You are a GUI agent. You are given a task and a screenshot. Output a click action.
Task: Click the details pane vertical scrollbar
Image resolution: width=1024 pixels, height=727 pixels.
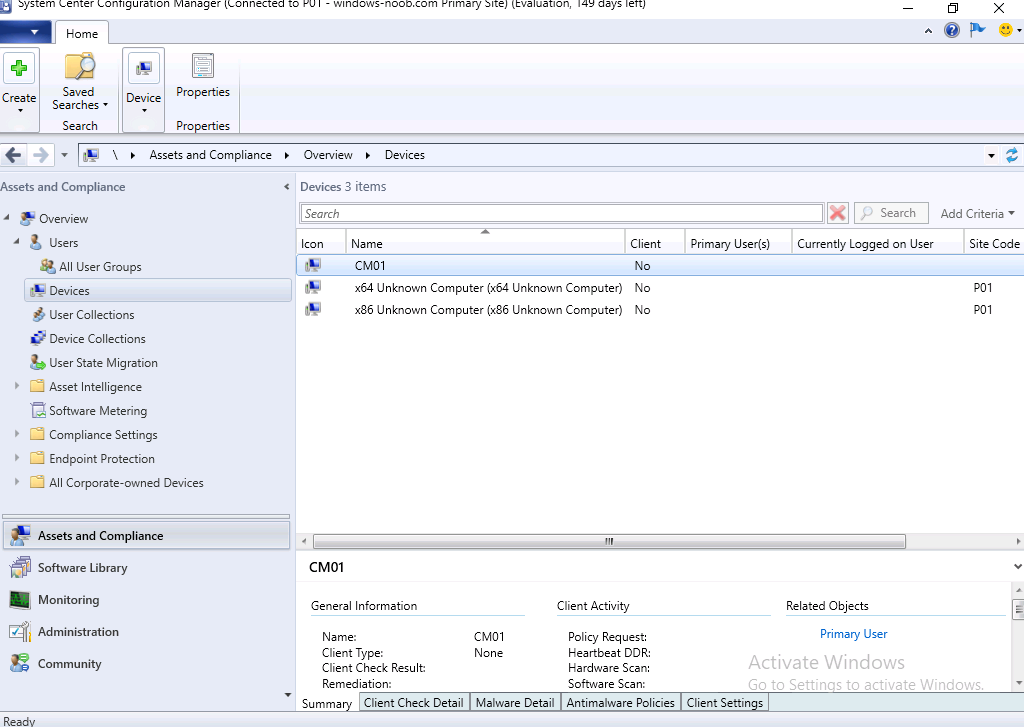click(1017, 609)
